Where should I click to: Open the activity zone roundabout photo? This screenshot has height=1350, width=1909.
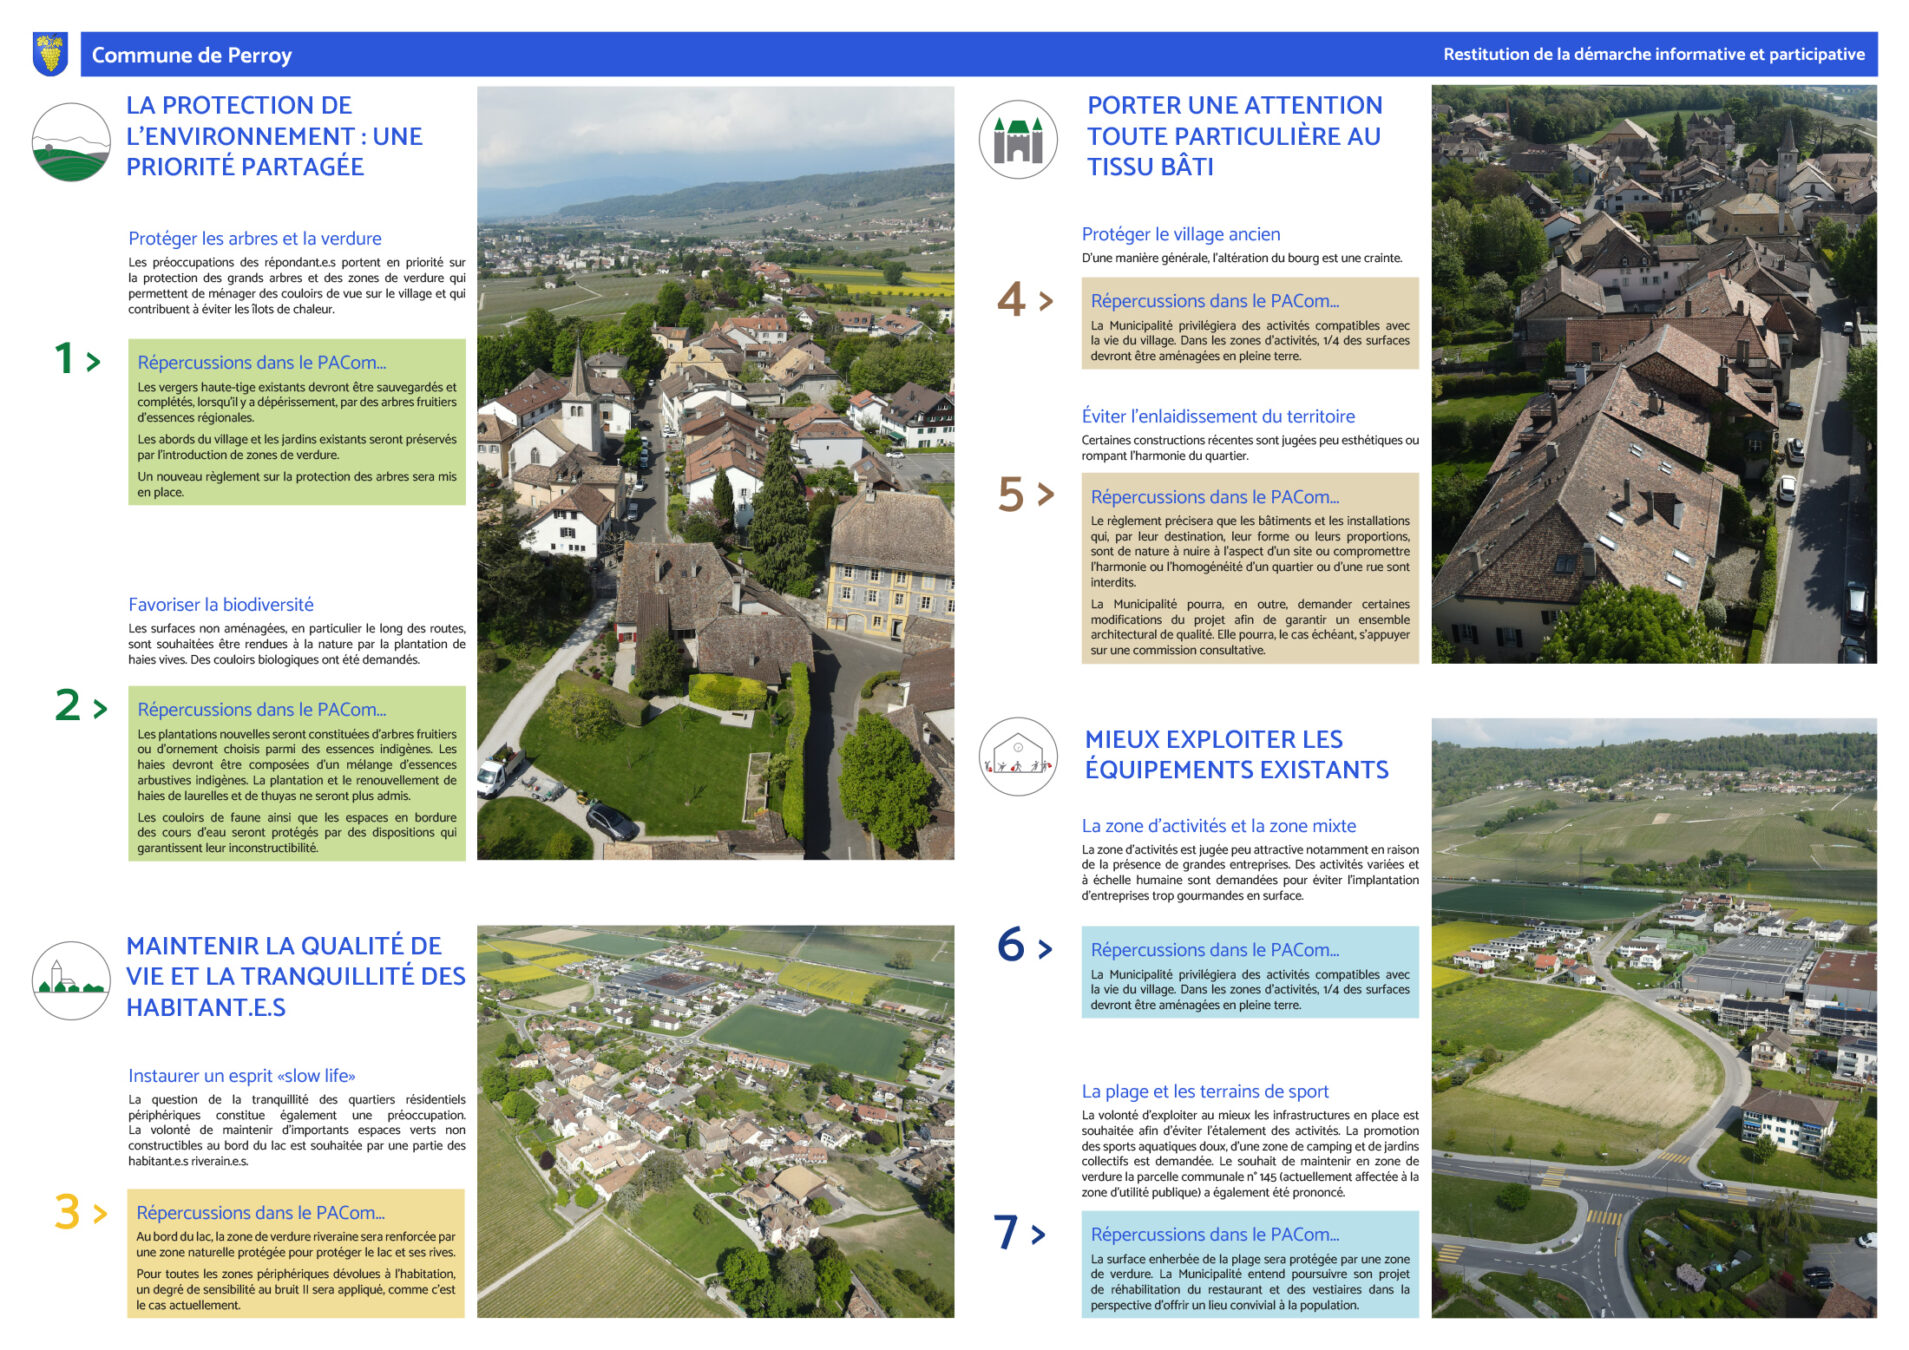coord(1654,1017)
